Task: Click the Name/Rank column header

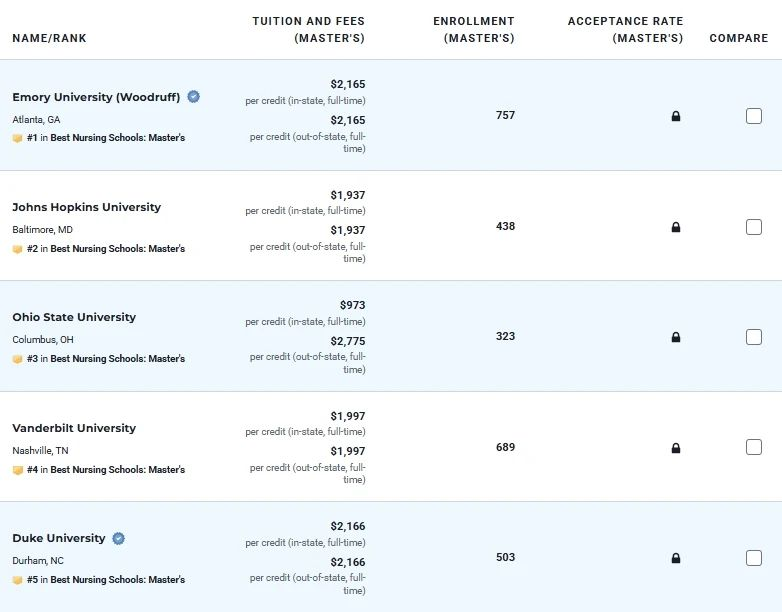Action: [49, 39]
